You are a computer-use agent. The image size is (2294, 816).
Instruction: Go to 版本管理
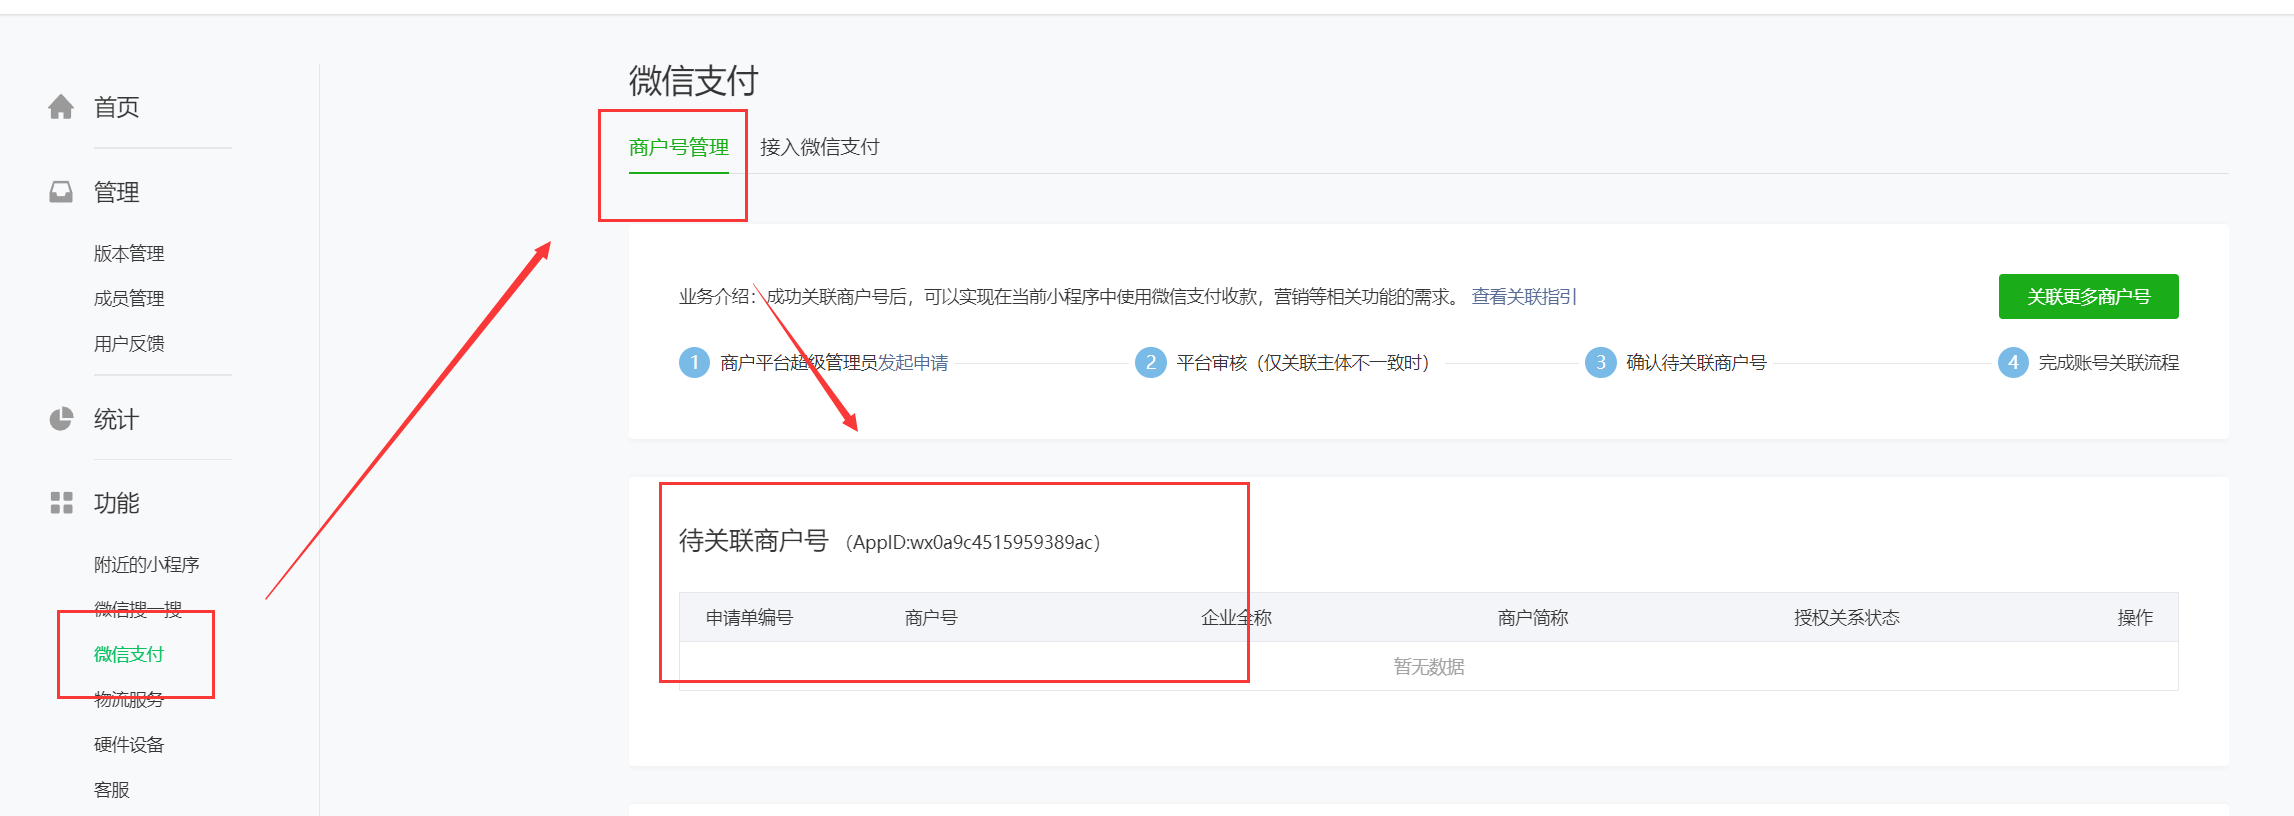coord(129,254)
